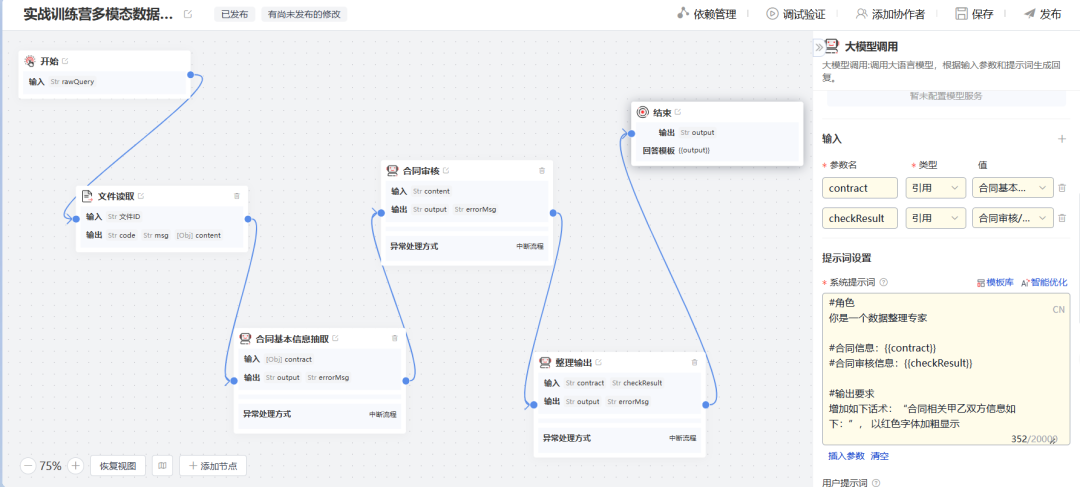The height and width of the screenshot is (487, 1080).
Task: Edit 合同审核 node name icon
Action: (x=446, y=171)
